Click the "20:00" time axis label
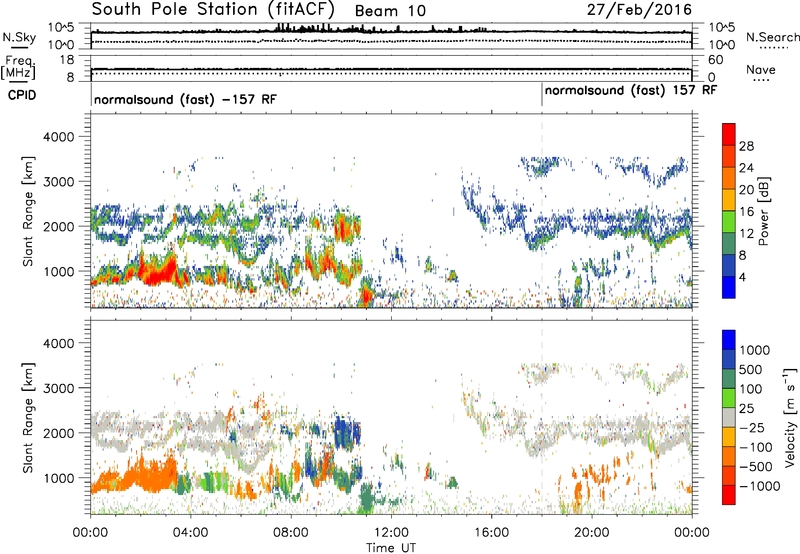Screen dimensions: 800x554 pyautogui.click(x=592, y=533)
